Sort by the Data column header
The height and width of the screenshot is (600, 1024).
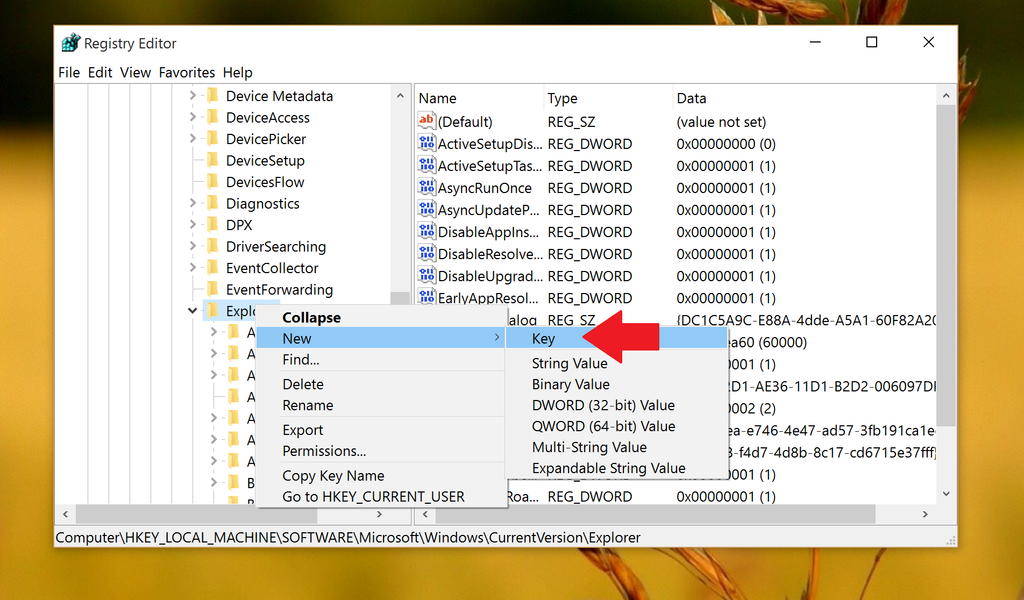[x=804, y=98]
